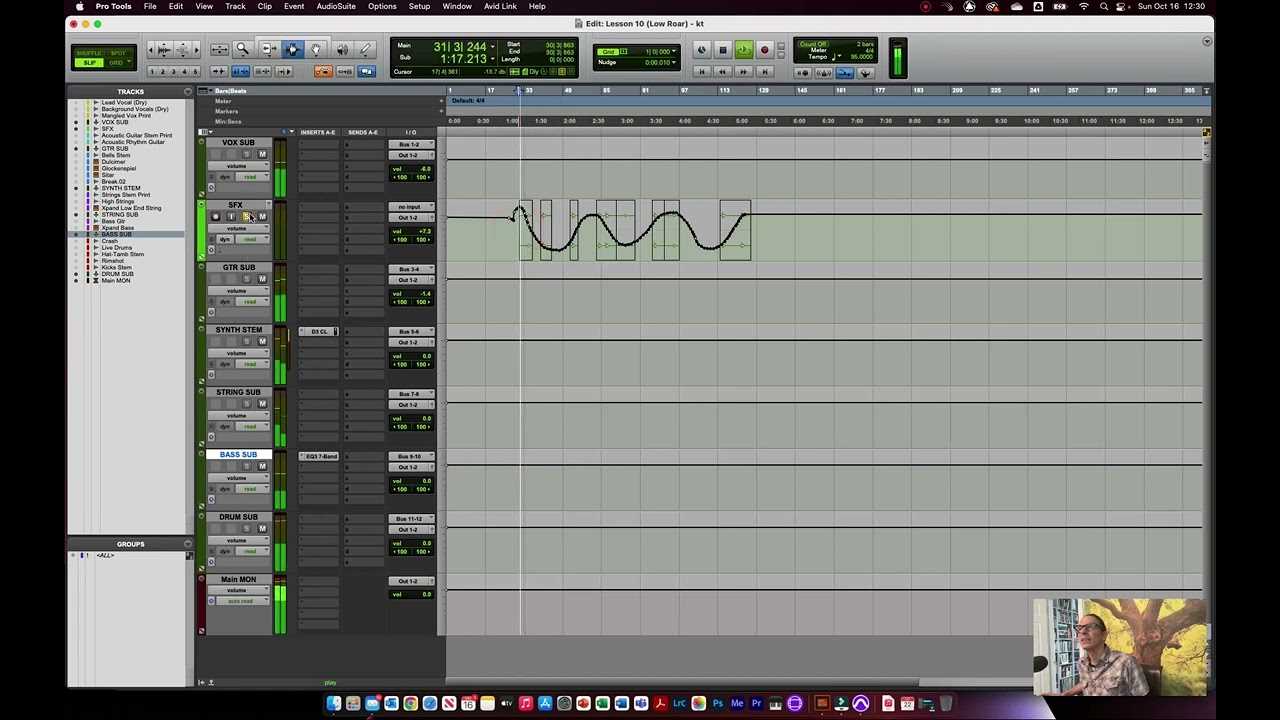The height and width of the screenshot is (720, 1280).
Task: Open Finder from the Dock
Action: tap(334, 704)
